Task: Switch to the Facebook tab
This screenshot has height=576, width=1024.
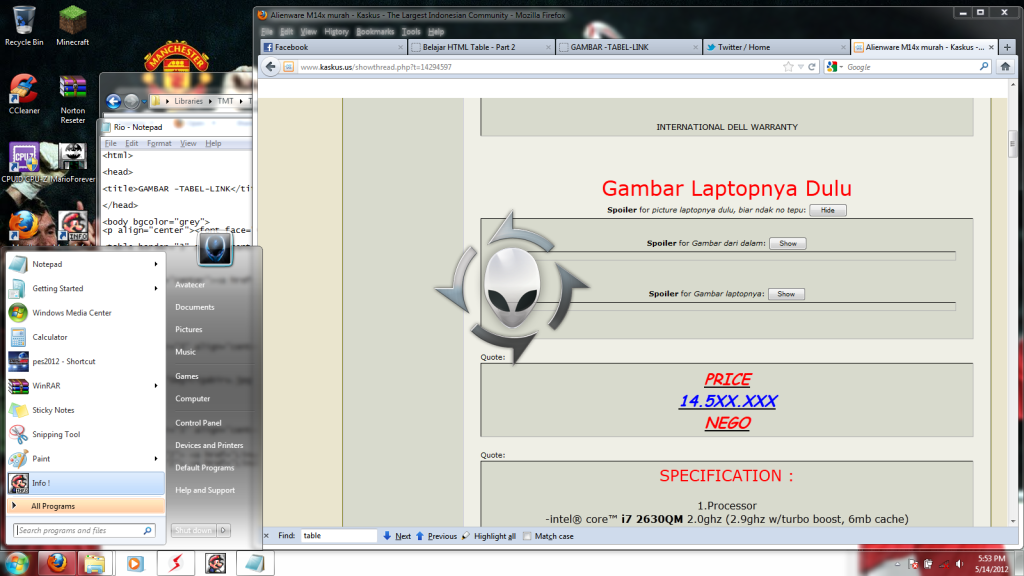Action: pyautogui.click(x=332, y=47)
